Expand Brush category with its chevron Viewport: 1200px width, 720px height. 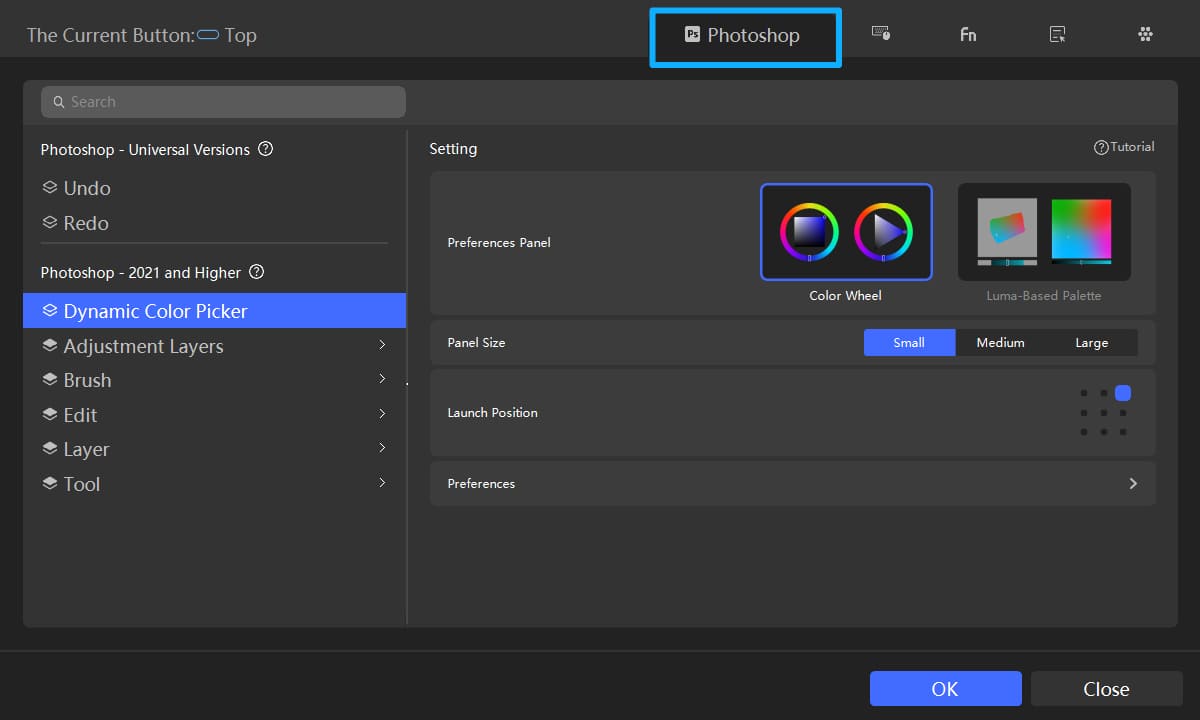tap(382, 379)
